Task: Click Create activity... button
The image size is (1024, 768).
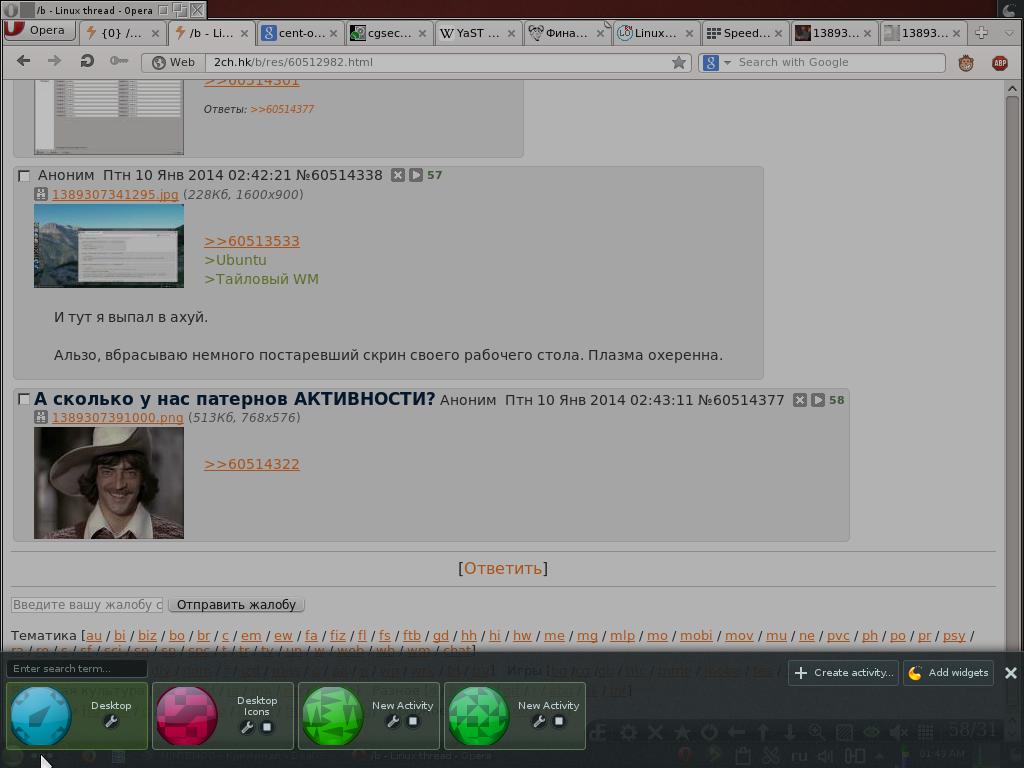Action: 844,673
